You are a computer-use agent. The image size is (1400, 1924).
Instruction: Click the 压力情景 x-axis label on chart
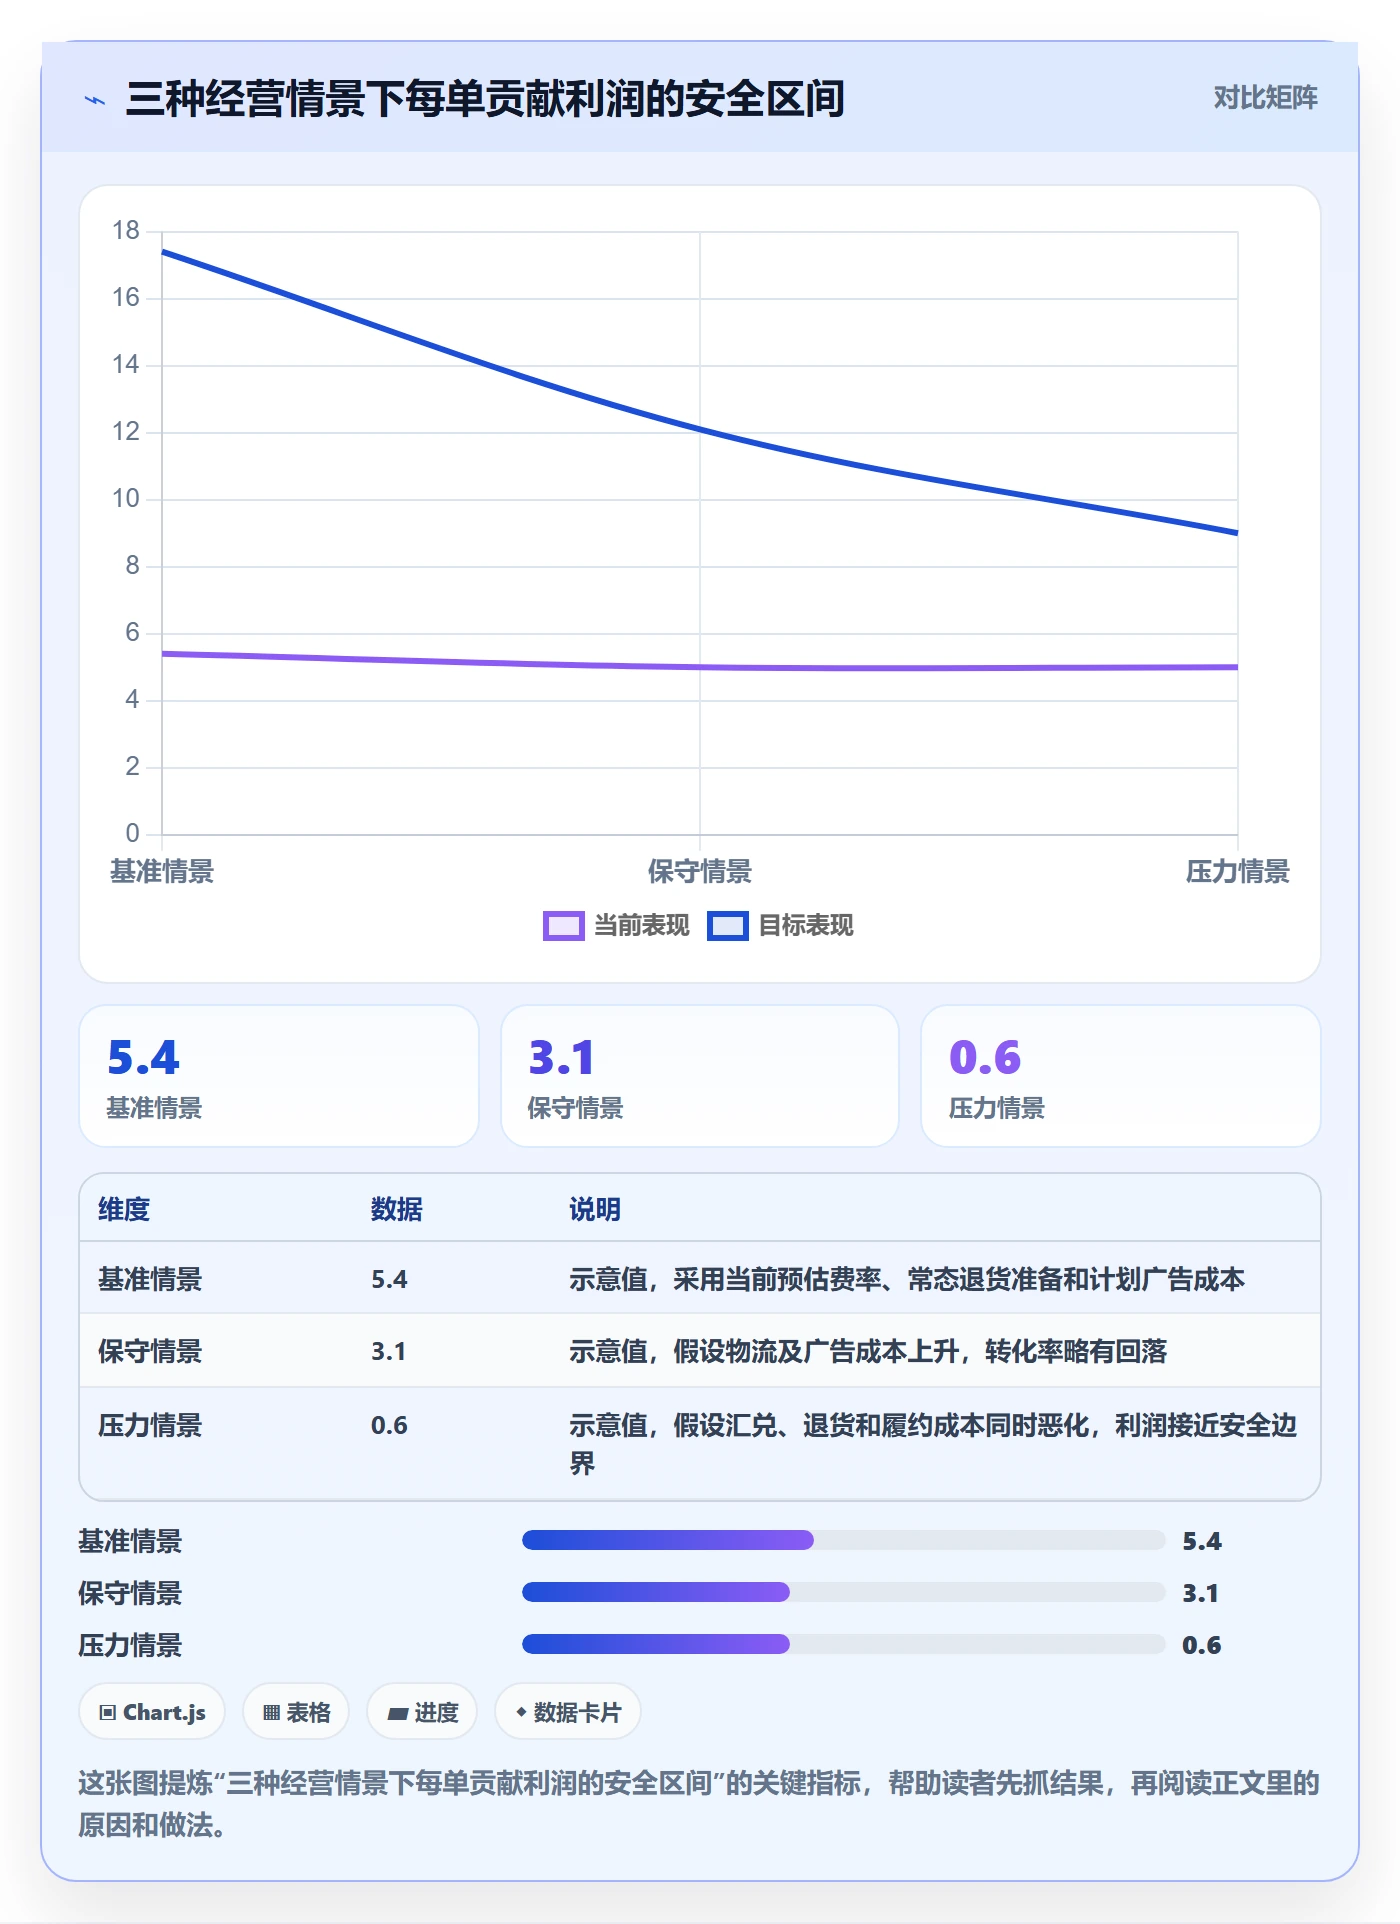[1238, 872]
